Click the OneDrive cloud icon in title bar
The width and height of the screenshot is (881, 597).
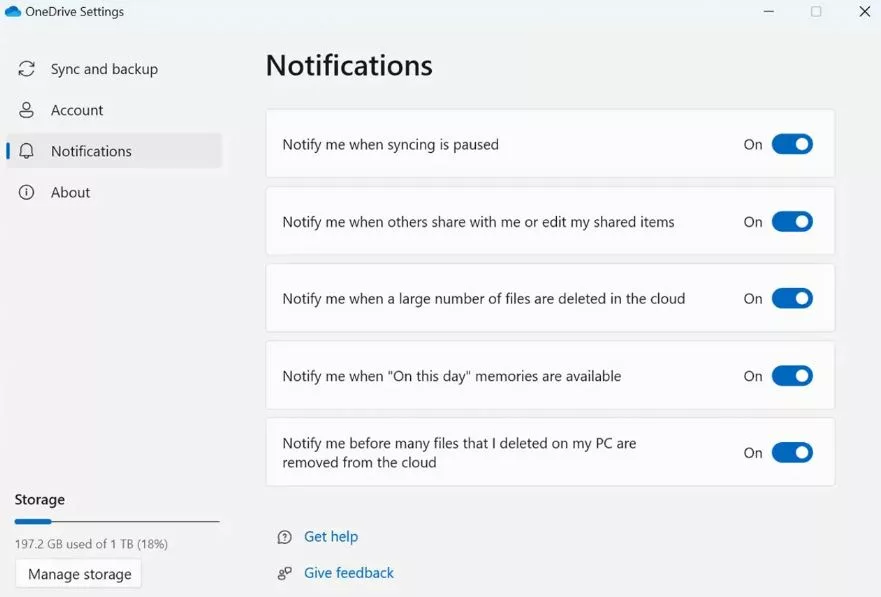tap(12, 11)
